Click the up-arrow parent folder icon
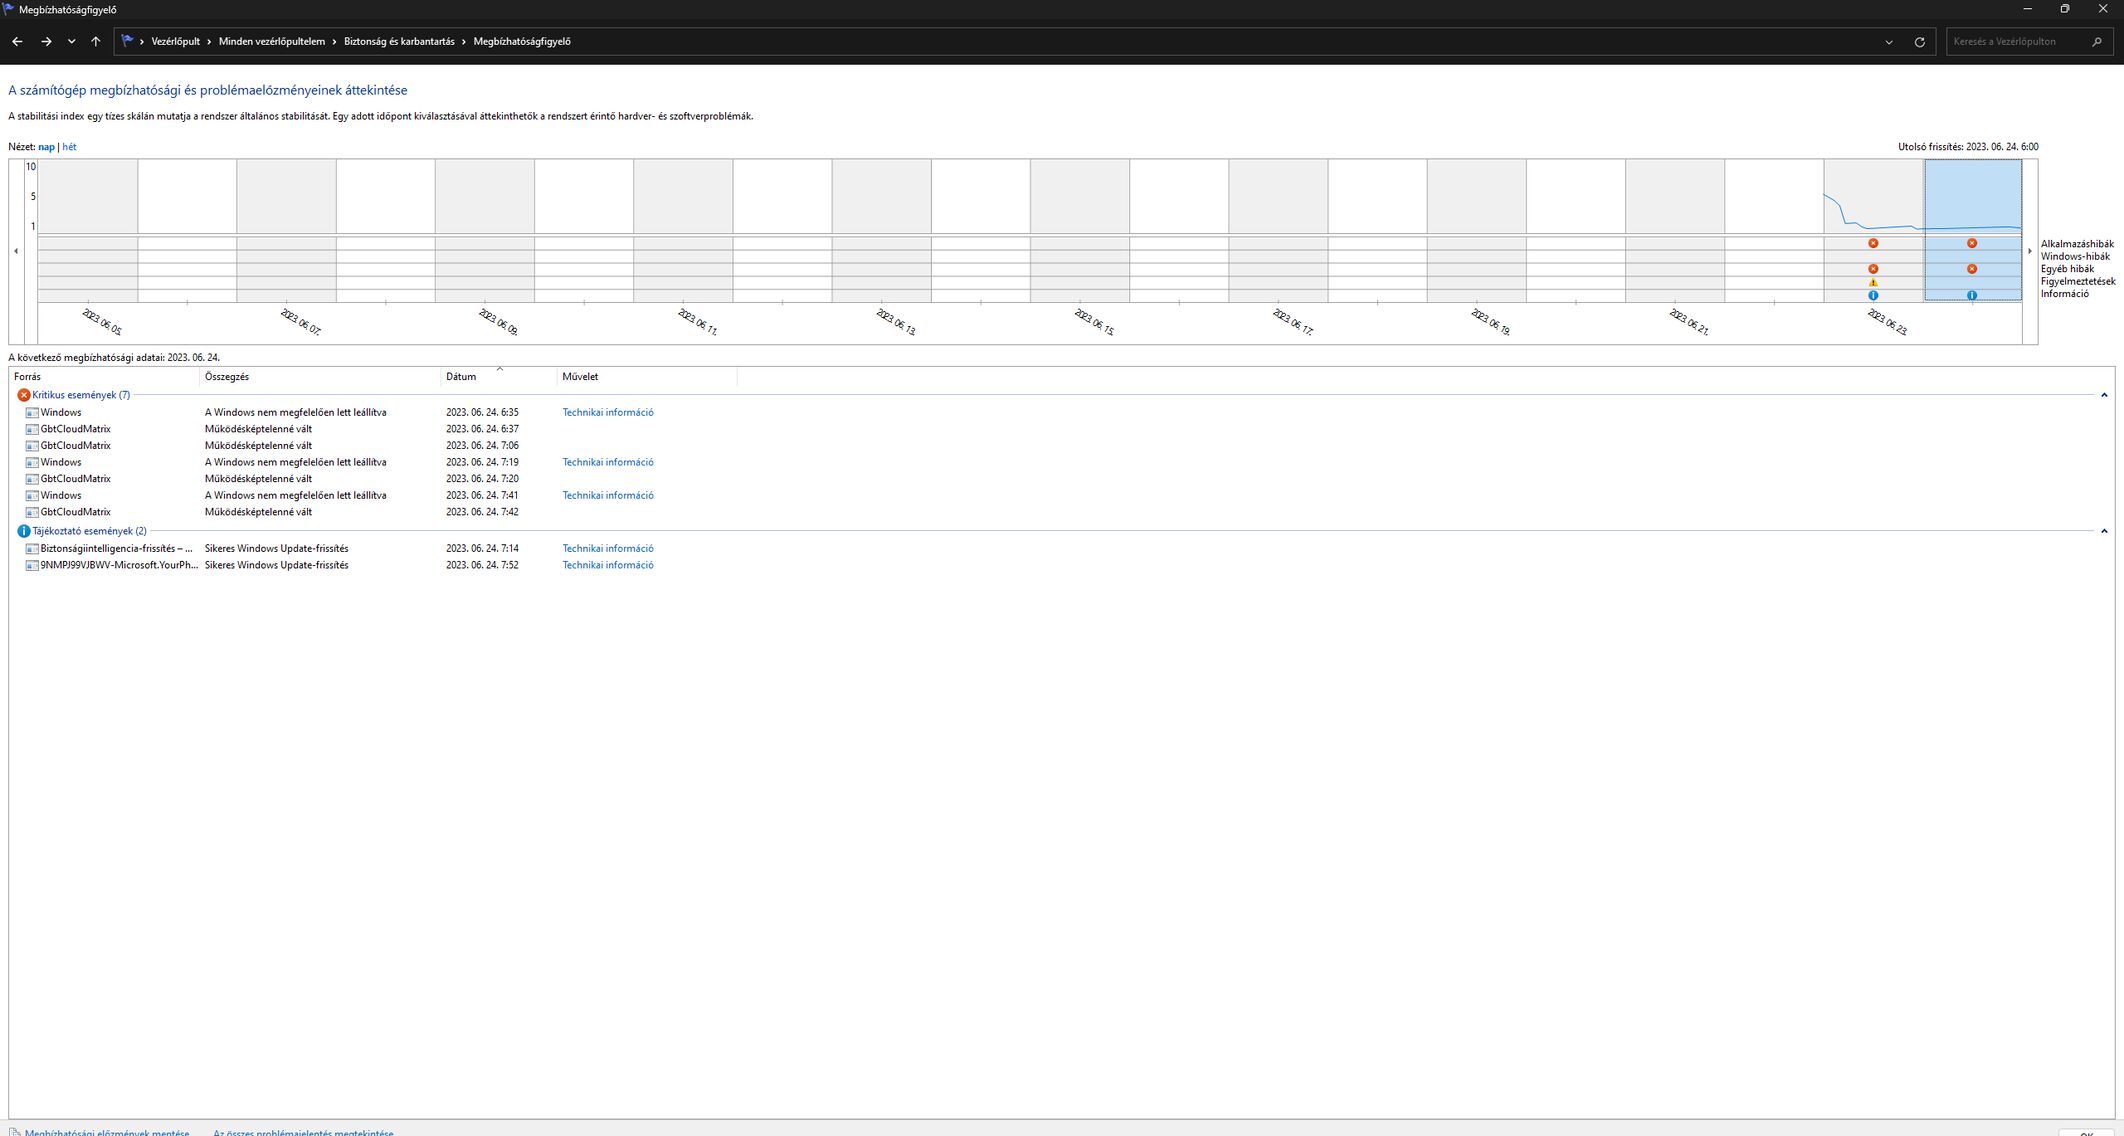2124x1136 pixels. click(96, 42)
